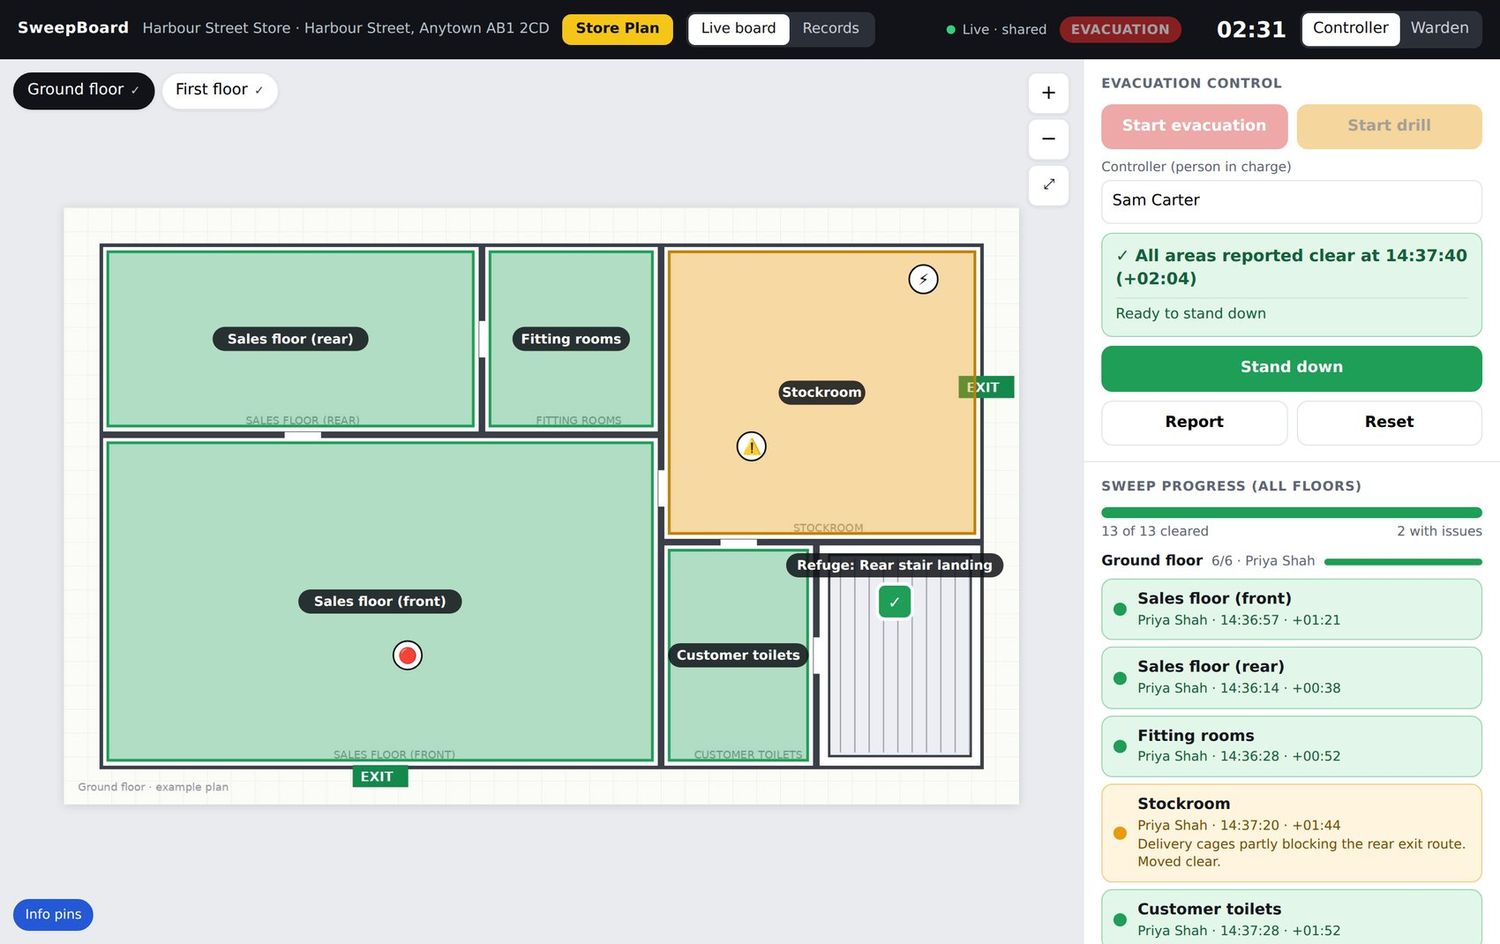The height and width of the screenshot is (944, 1500).
Task: Click the Sales floor (rear) room label
Action: pyautogui.click(x=290, y=339)
